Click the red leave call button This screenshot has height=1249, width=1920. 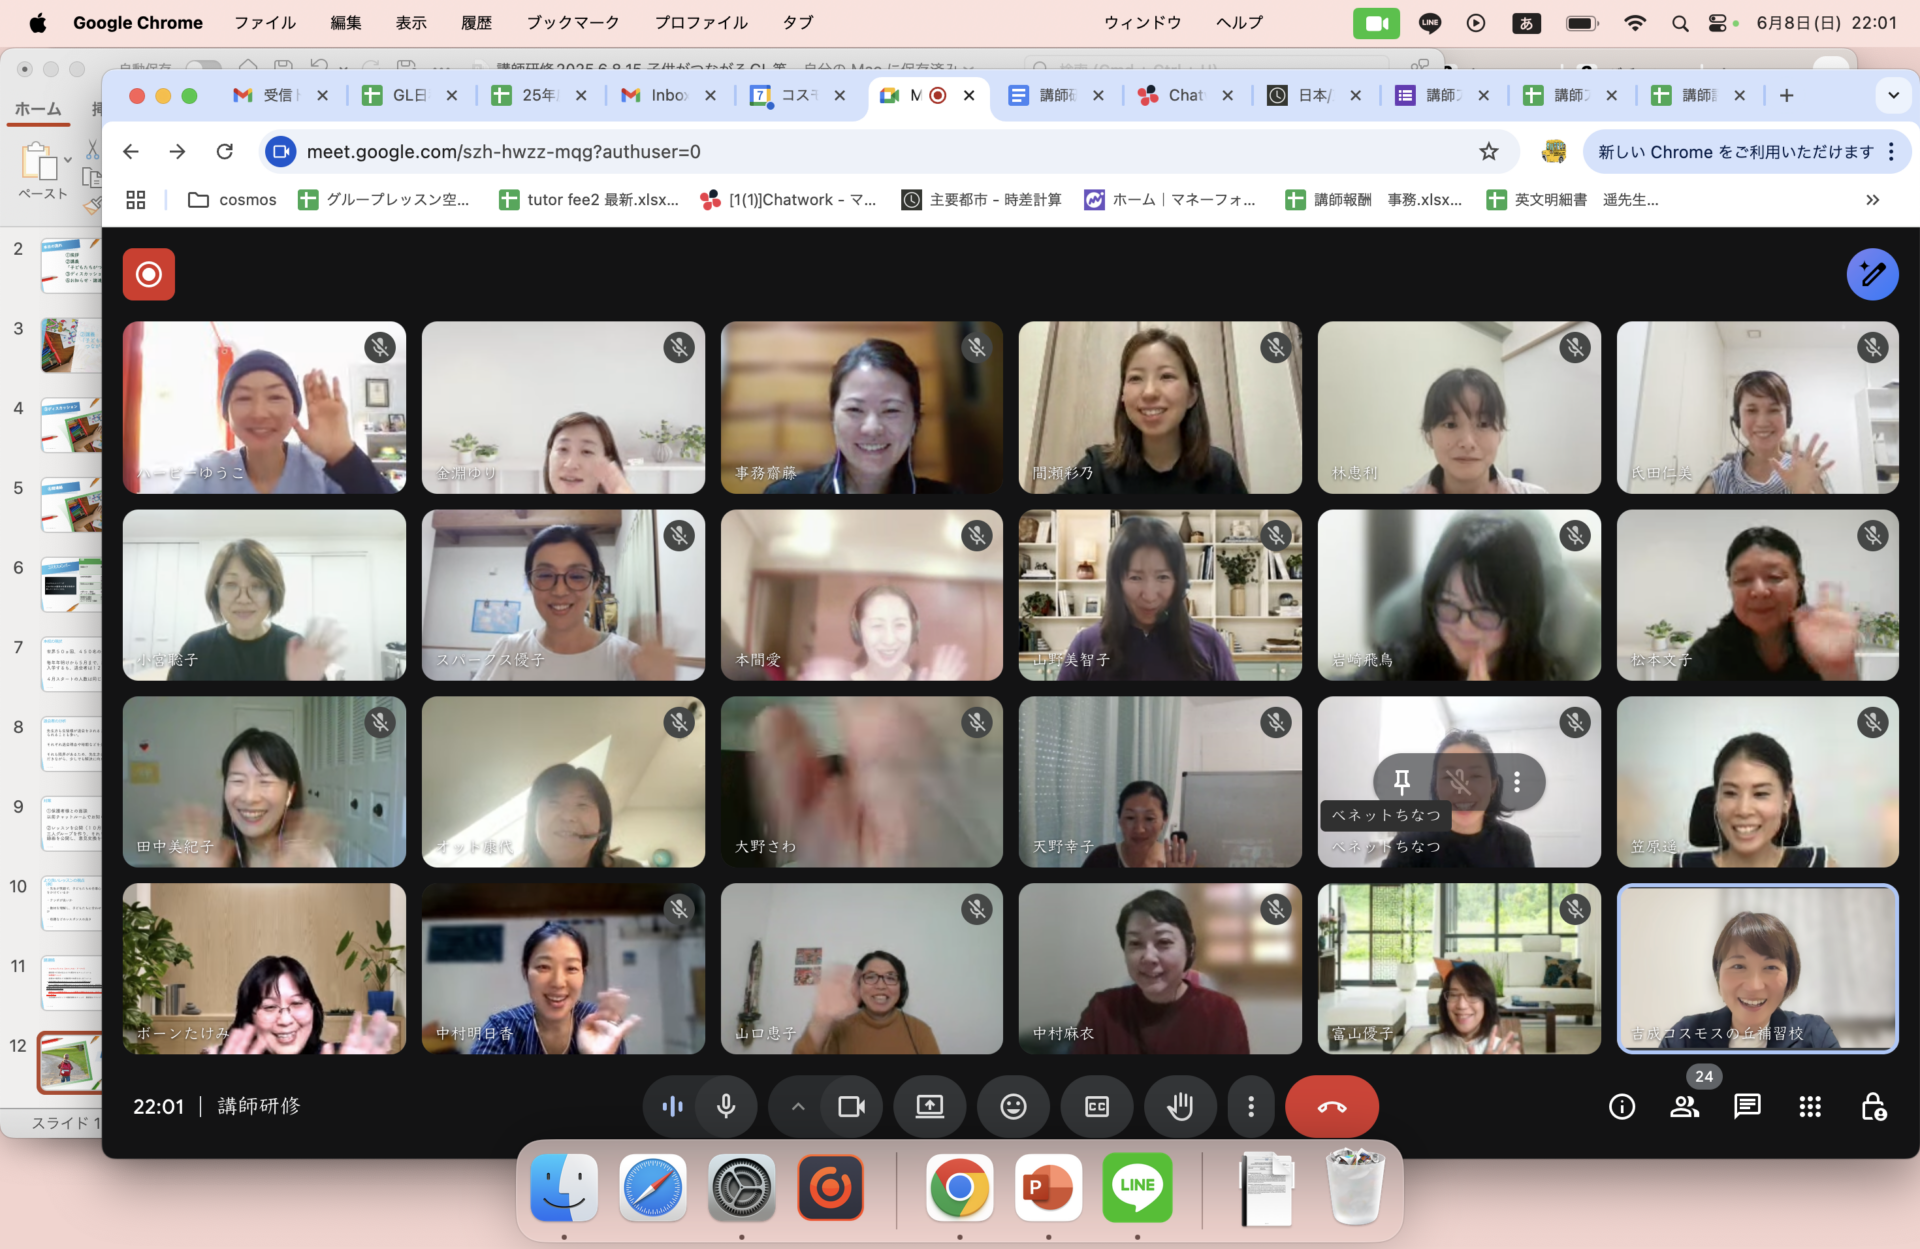(1331, 1106)
